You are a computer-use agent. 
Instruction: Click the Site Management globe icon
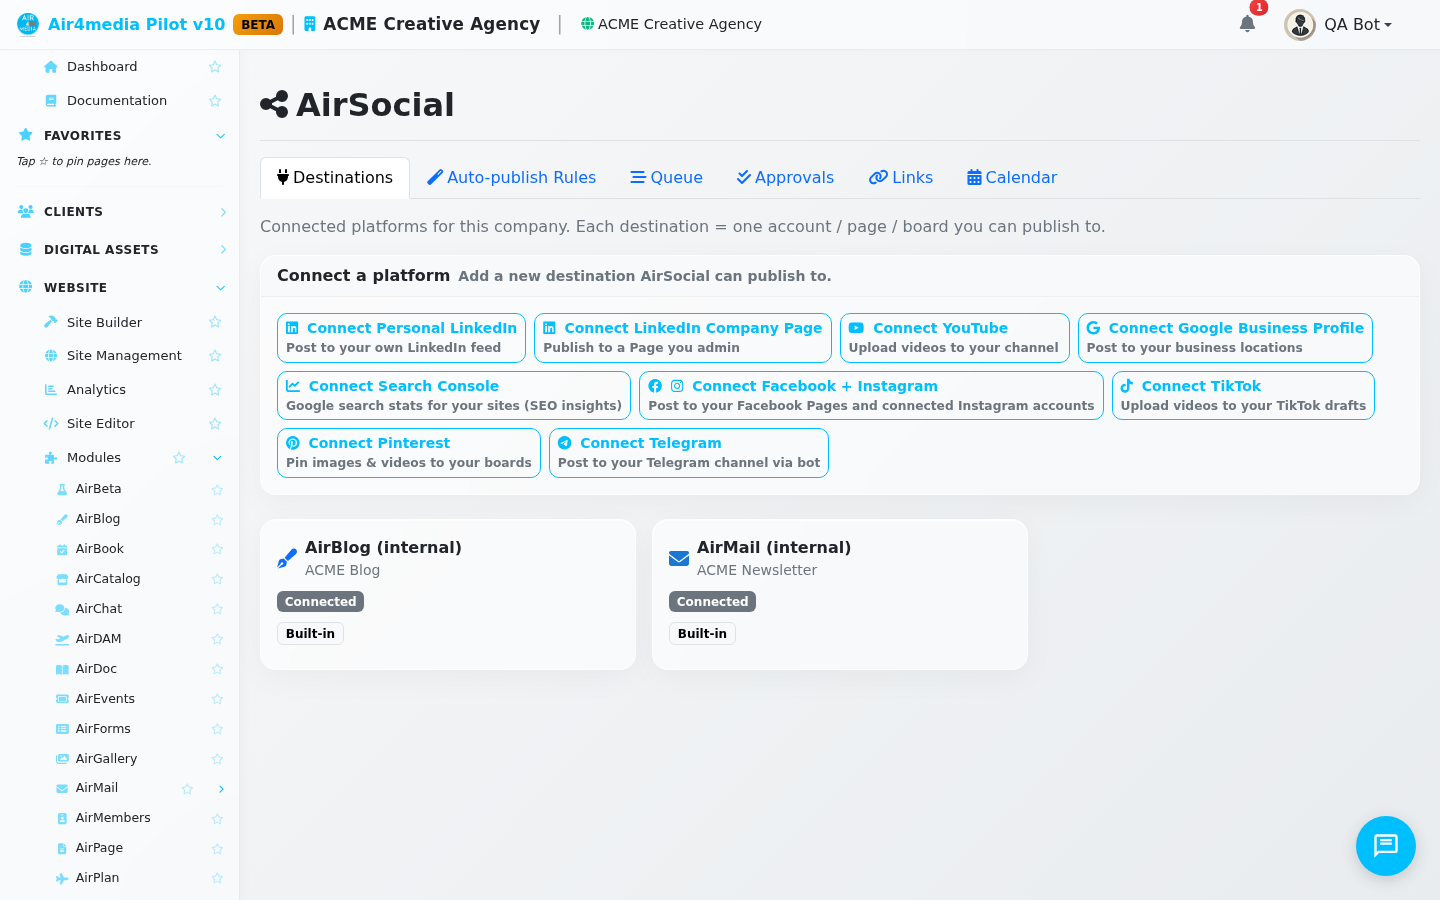point(51,356)
